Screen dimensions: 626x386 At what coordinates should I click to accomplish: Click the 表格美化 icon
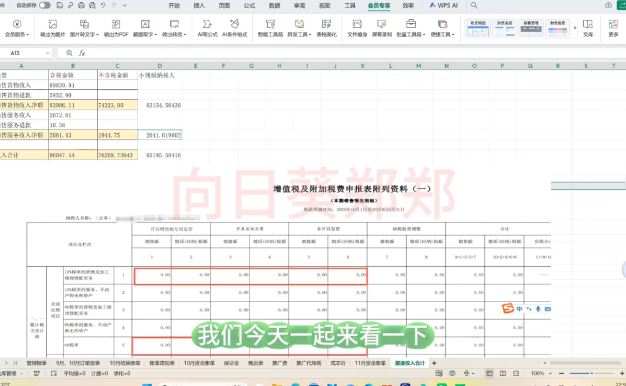pos(326,28)
